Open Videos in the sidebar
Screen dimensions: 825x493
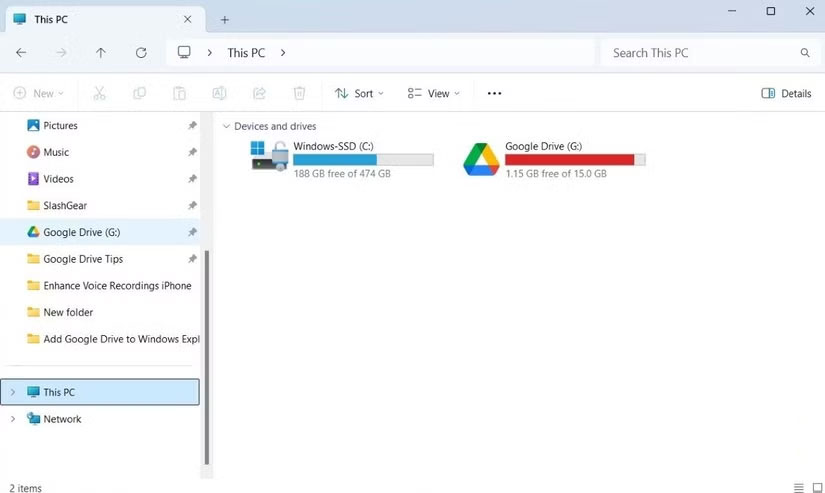point(58,179)
